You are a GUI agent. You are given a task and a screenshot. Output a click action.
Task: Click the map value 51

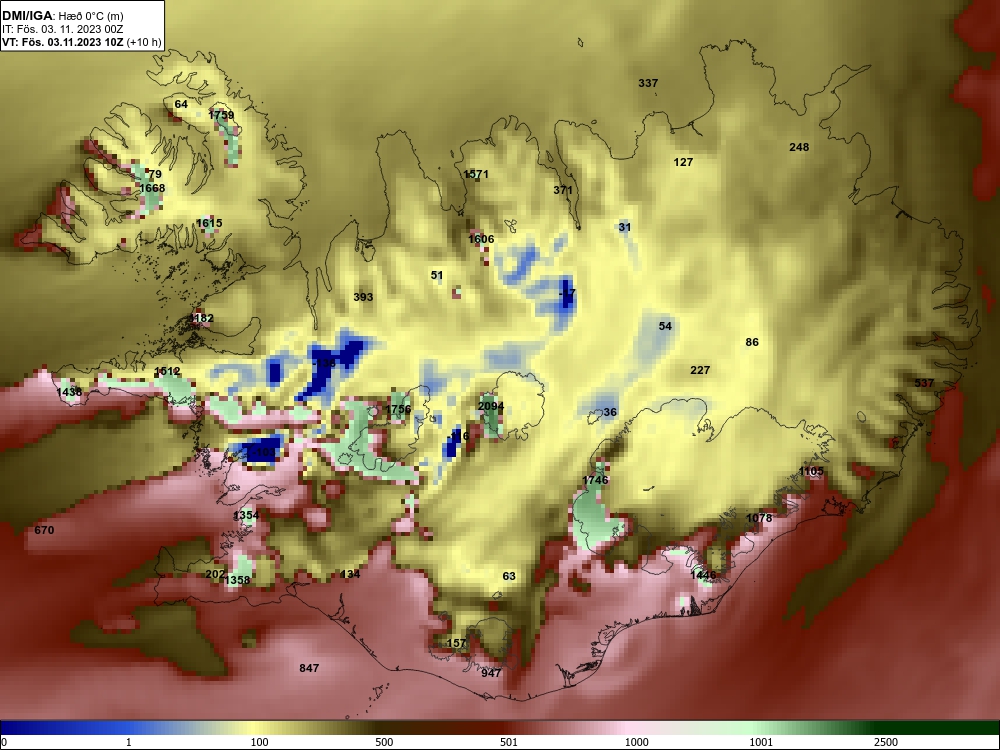click(437, 276)
